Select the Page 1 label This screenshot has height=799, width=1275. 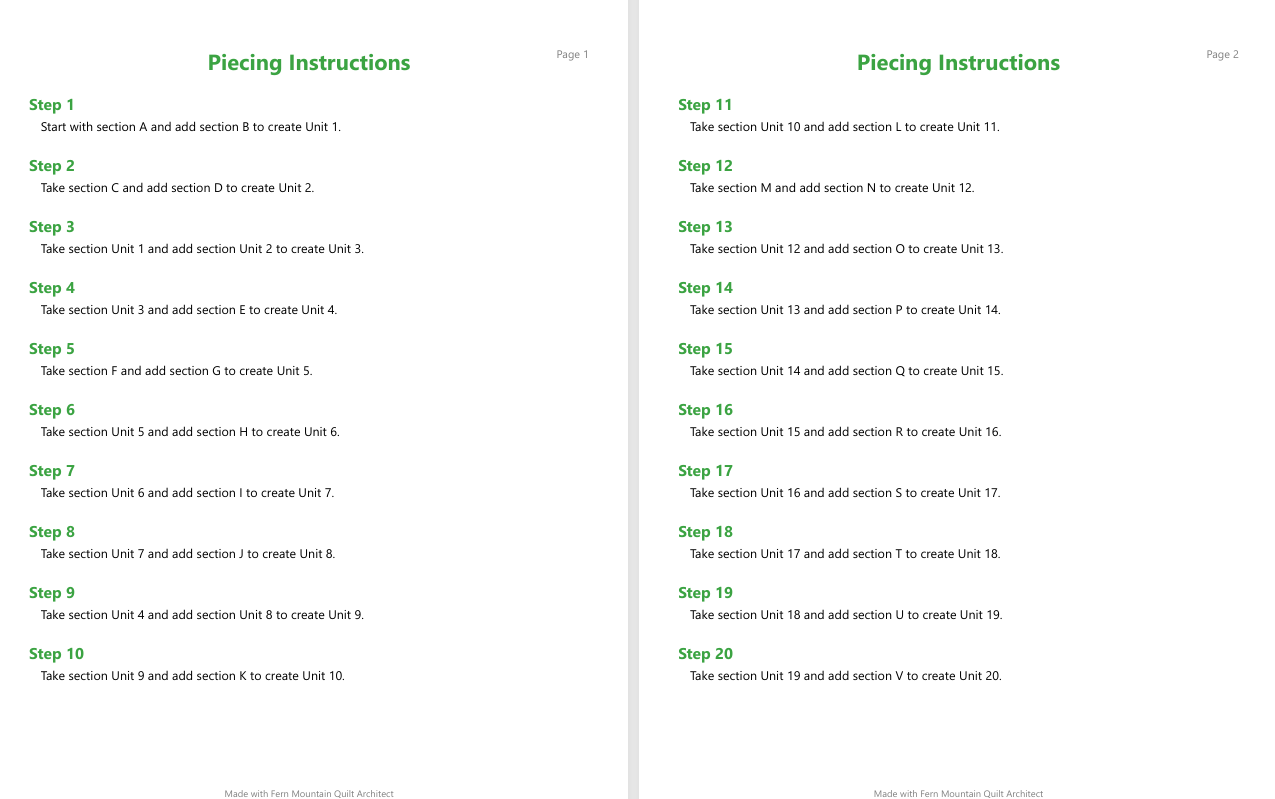pos(573,54)
